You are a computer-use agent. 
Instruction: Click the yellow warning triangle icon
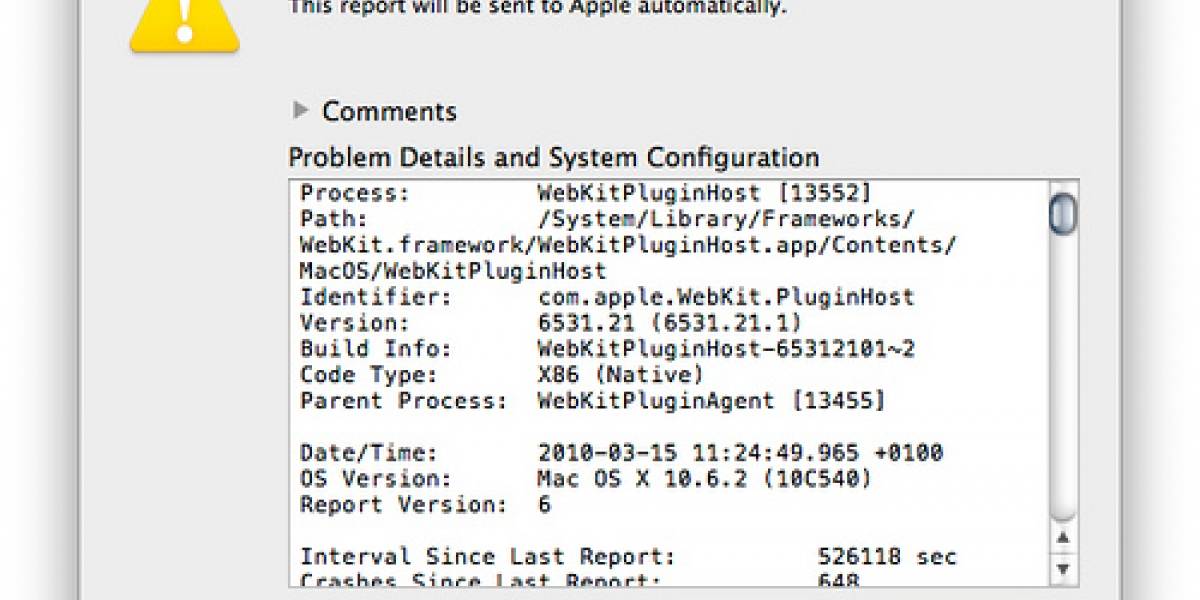pos(185,25)
